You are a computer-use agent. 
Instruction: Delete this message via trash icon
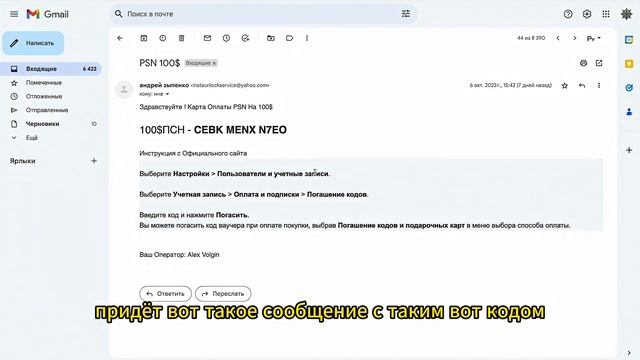[x=181, y=38]
